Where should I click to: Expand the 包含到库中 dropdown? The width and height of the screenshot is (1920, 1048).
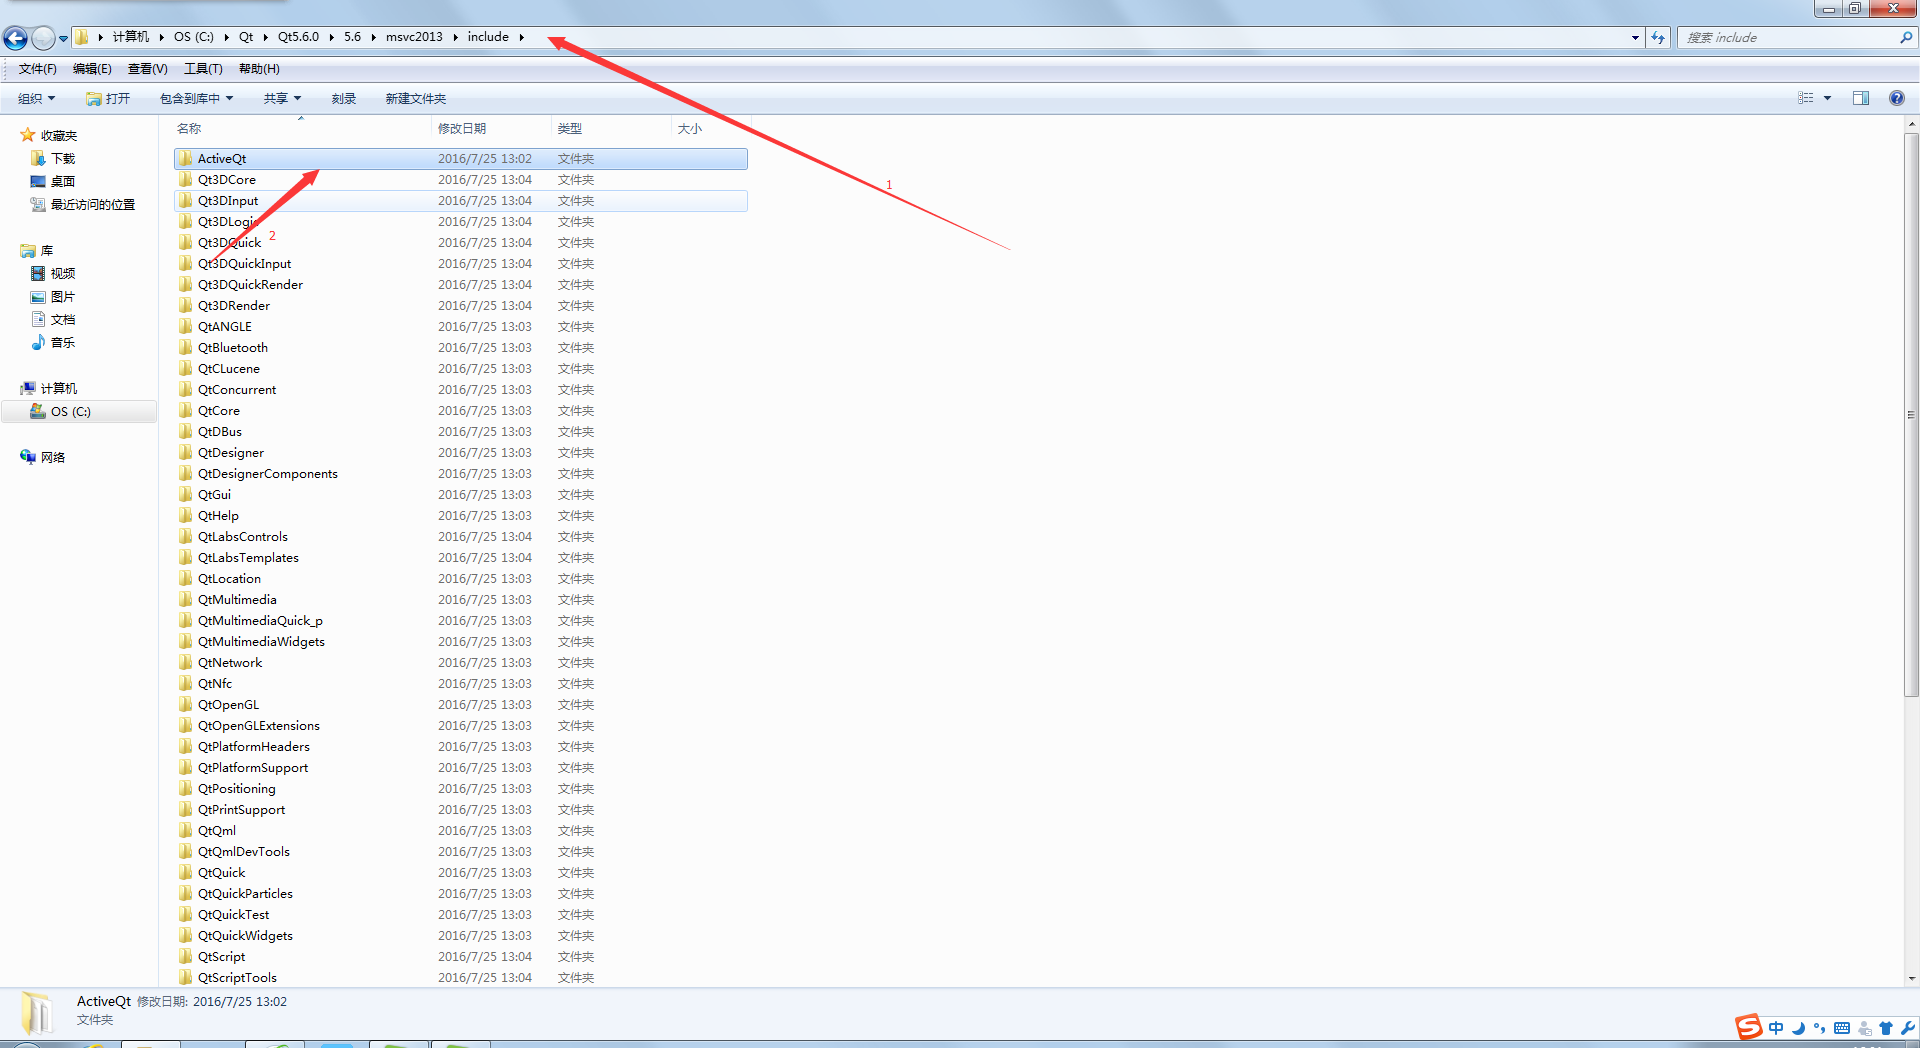[x=196, y=98]
